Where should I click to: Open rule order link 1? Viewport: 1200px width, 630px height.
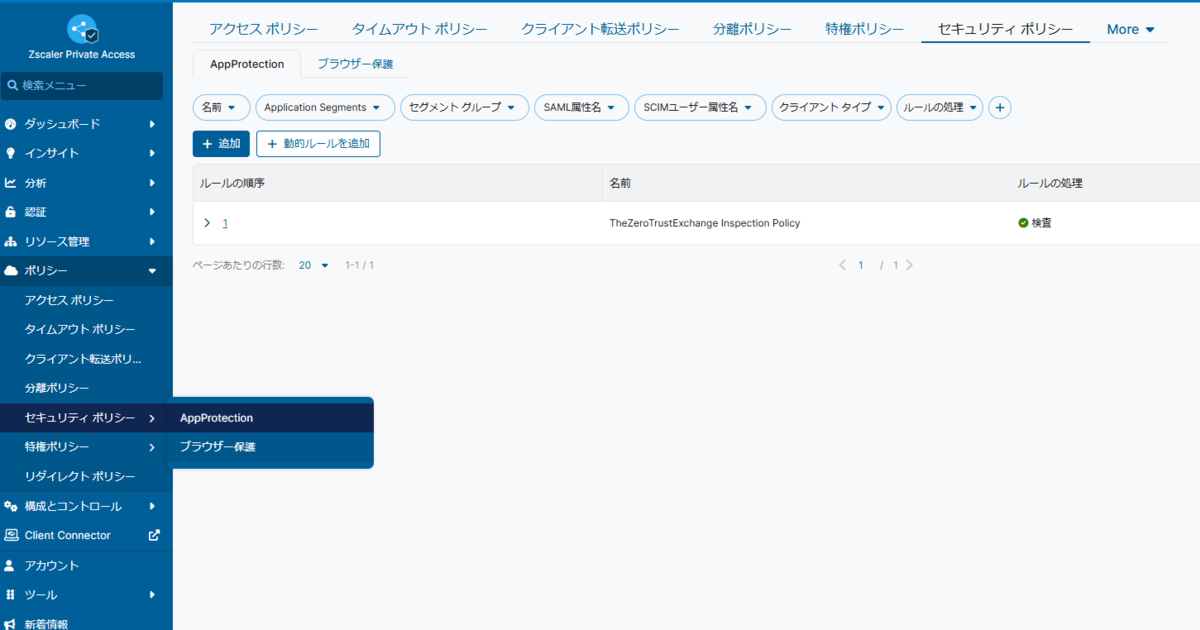click(225, 223)
